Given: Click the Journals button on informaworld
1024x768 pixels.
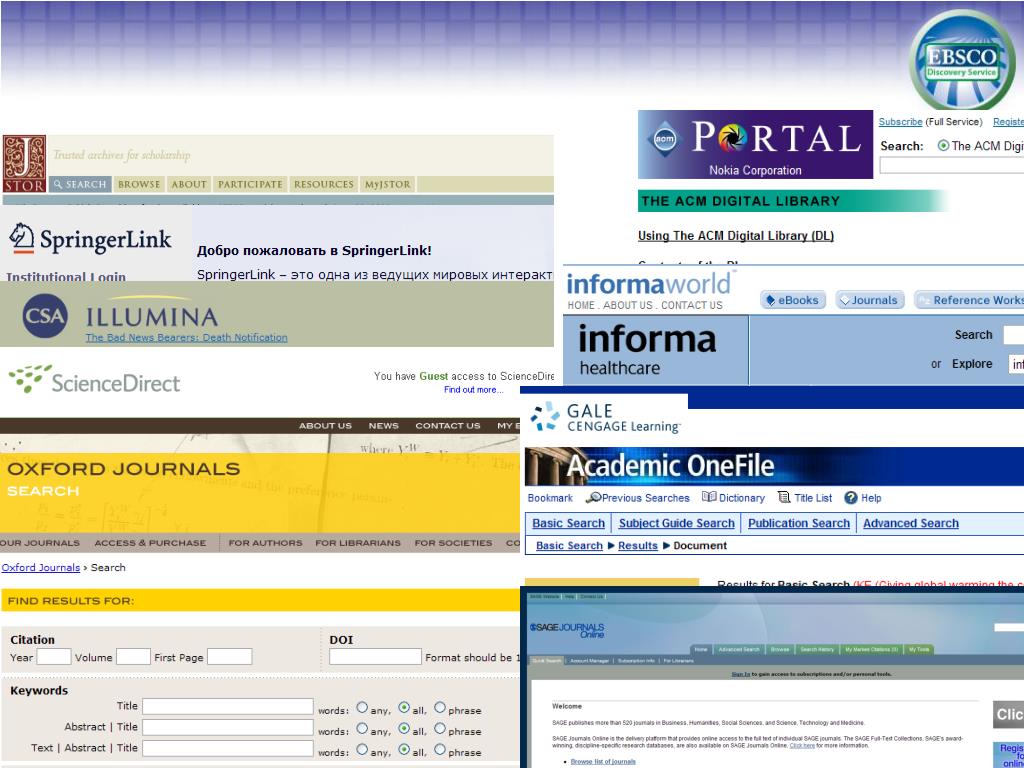Looking at the screenshot, I should 870,300.
